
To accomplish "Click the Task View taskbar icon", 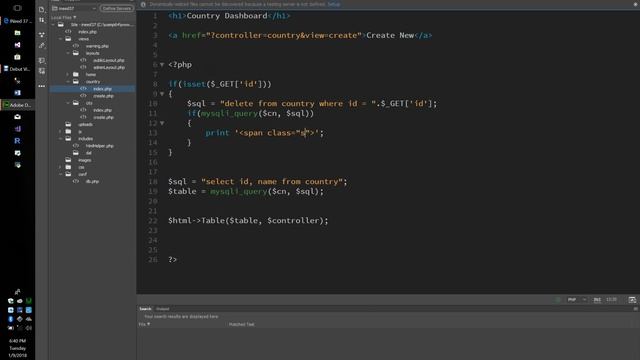I will click(17, 8).
